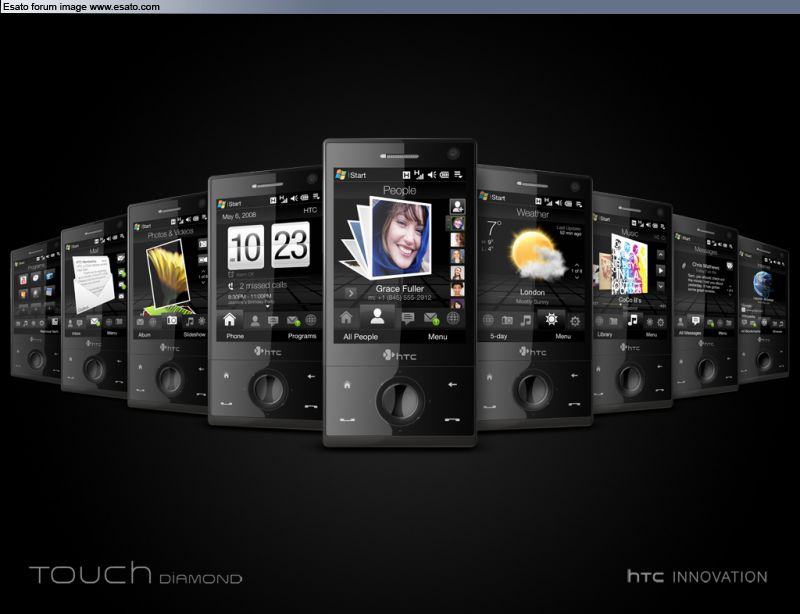This screenshot has width=800, height=614.
Task: Open the envelope letter on Mail phone
Action: tap(93, 284)
